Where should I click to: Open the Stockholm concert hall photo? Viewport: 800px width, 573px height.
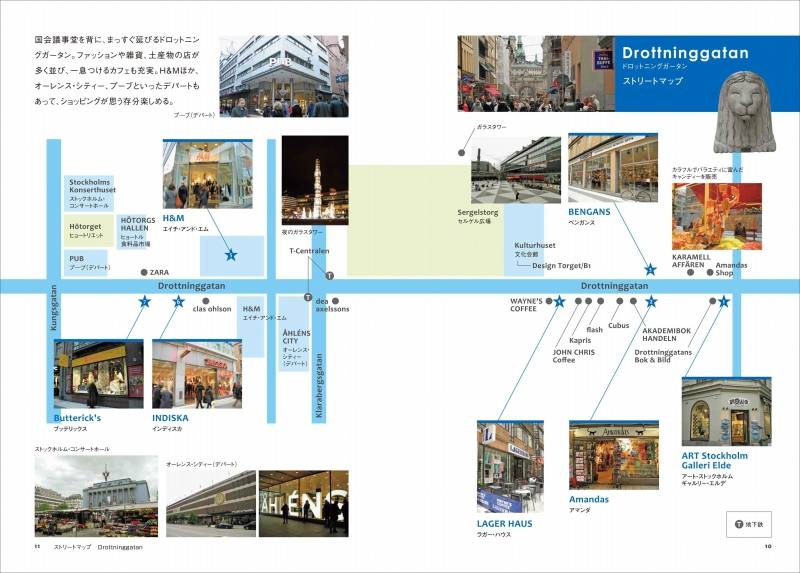pos(96,496)
